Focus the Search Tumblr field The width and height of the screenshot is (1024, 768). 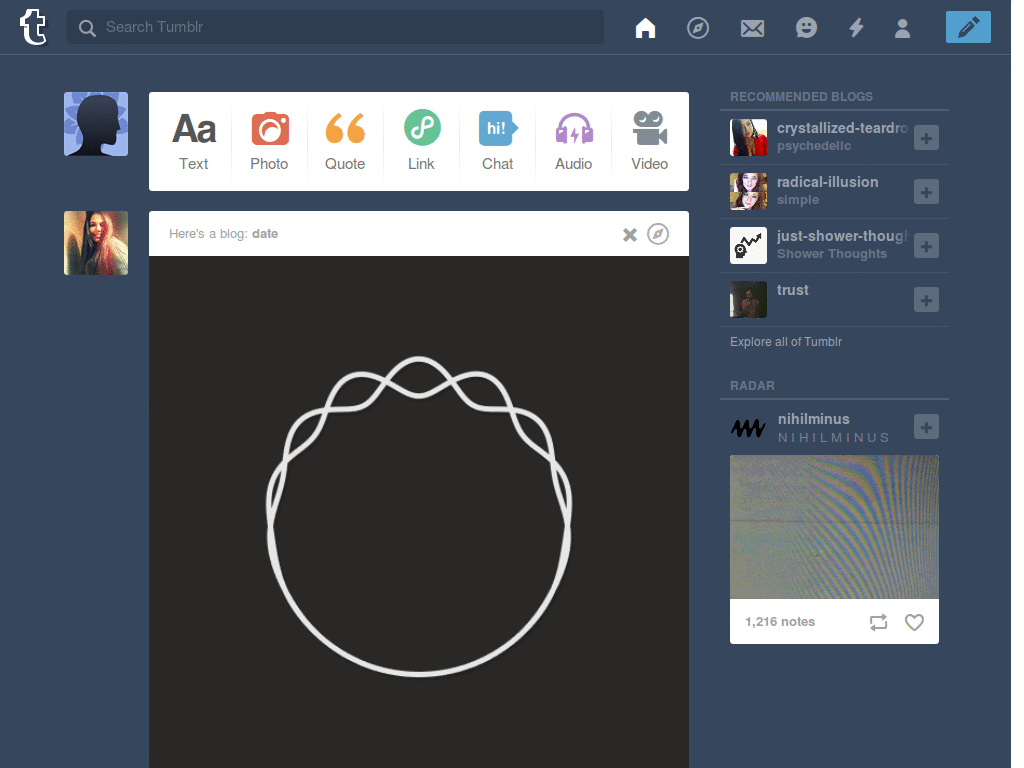[335, 27]
